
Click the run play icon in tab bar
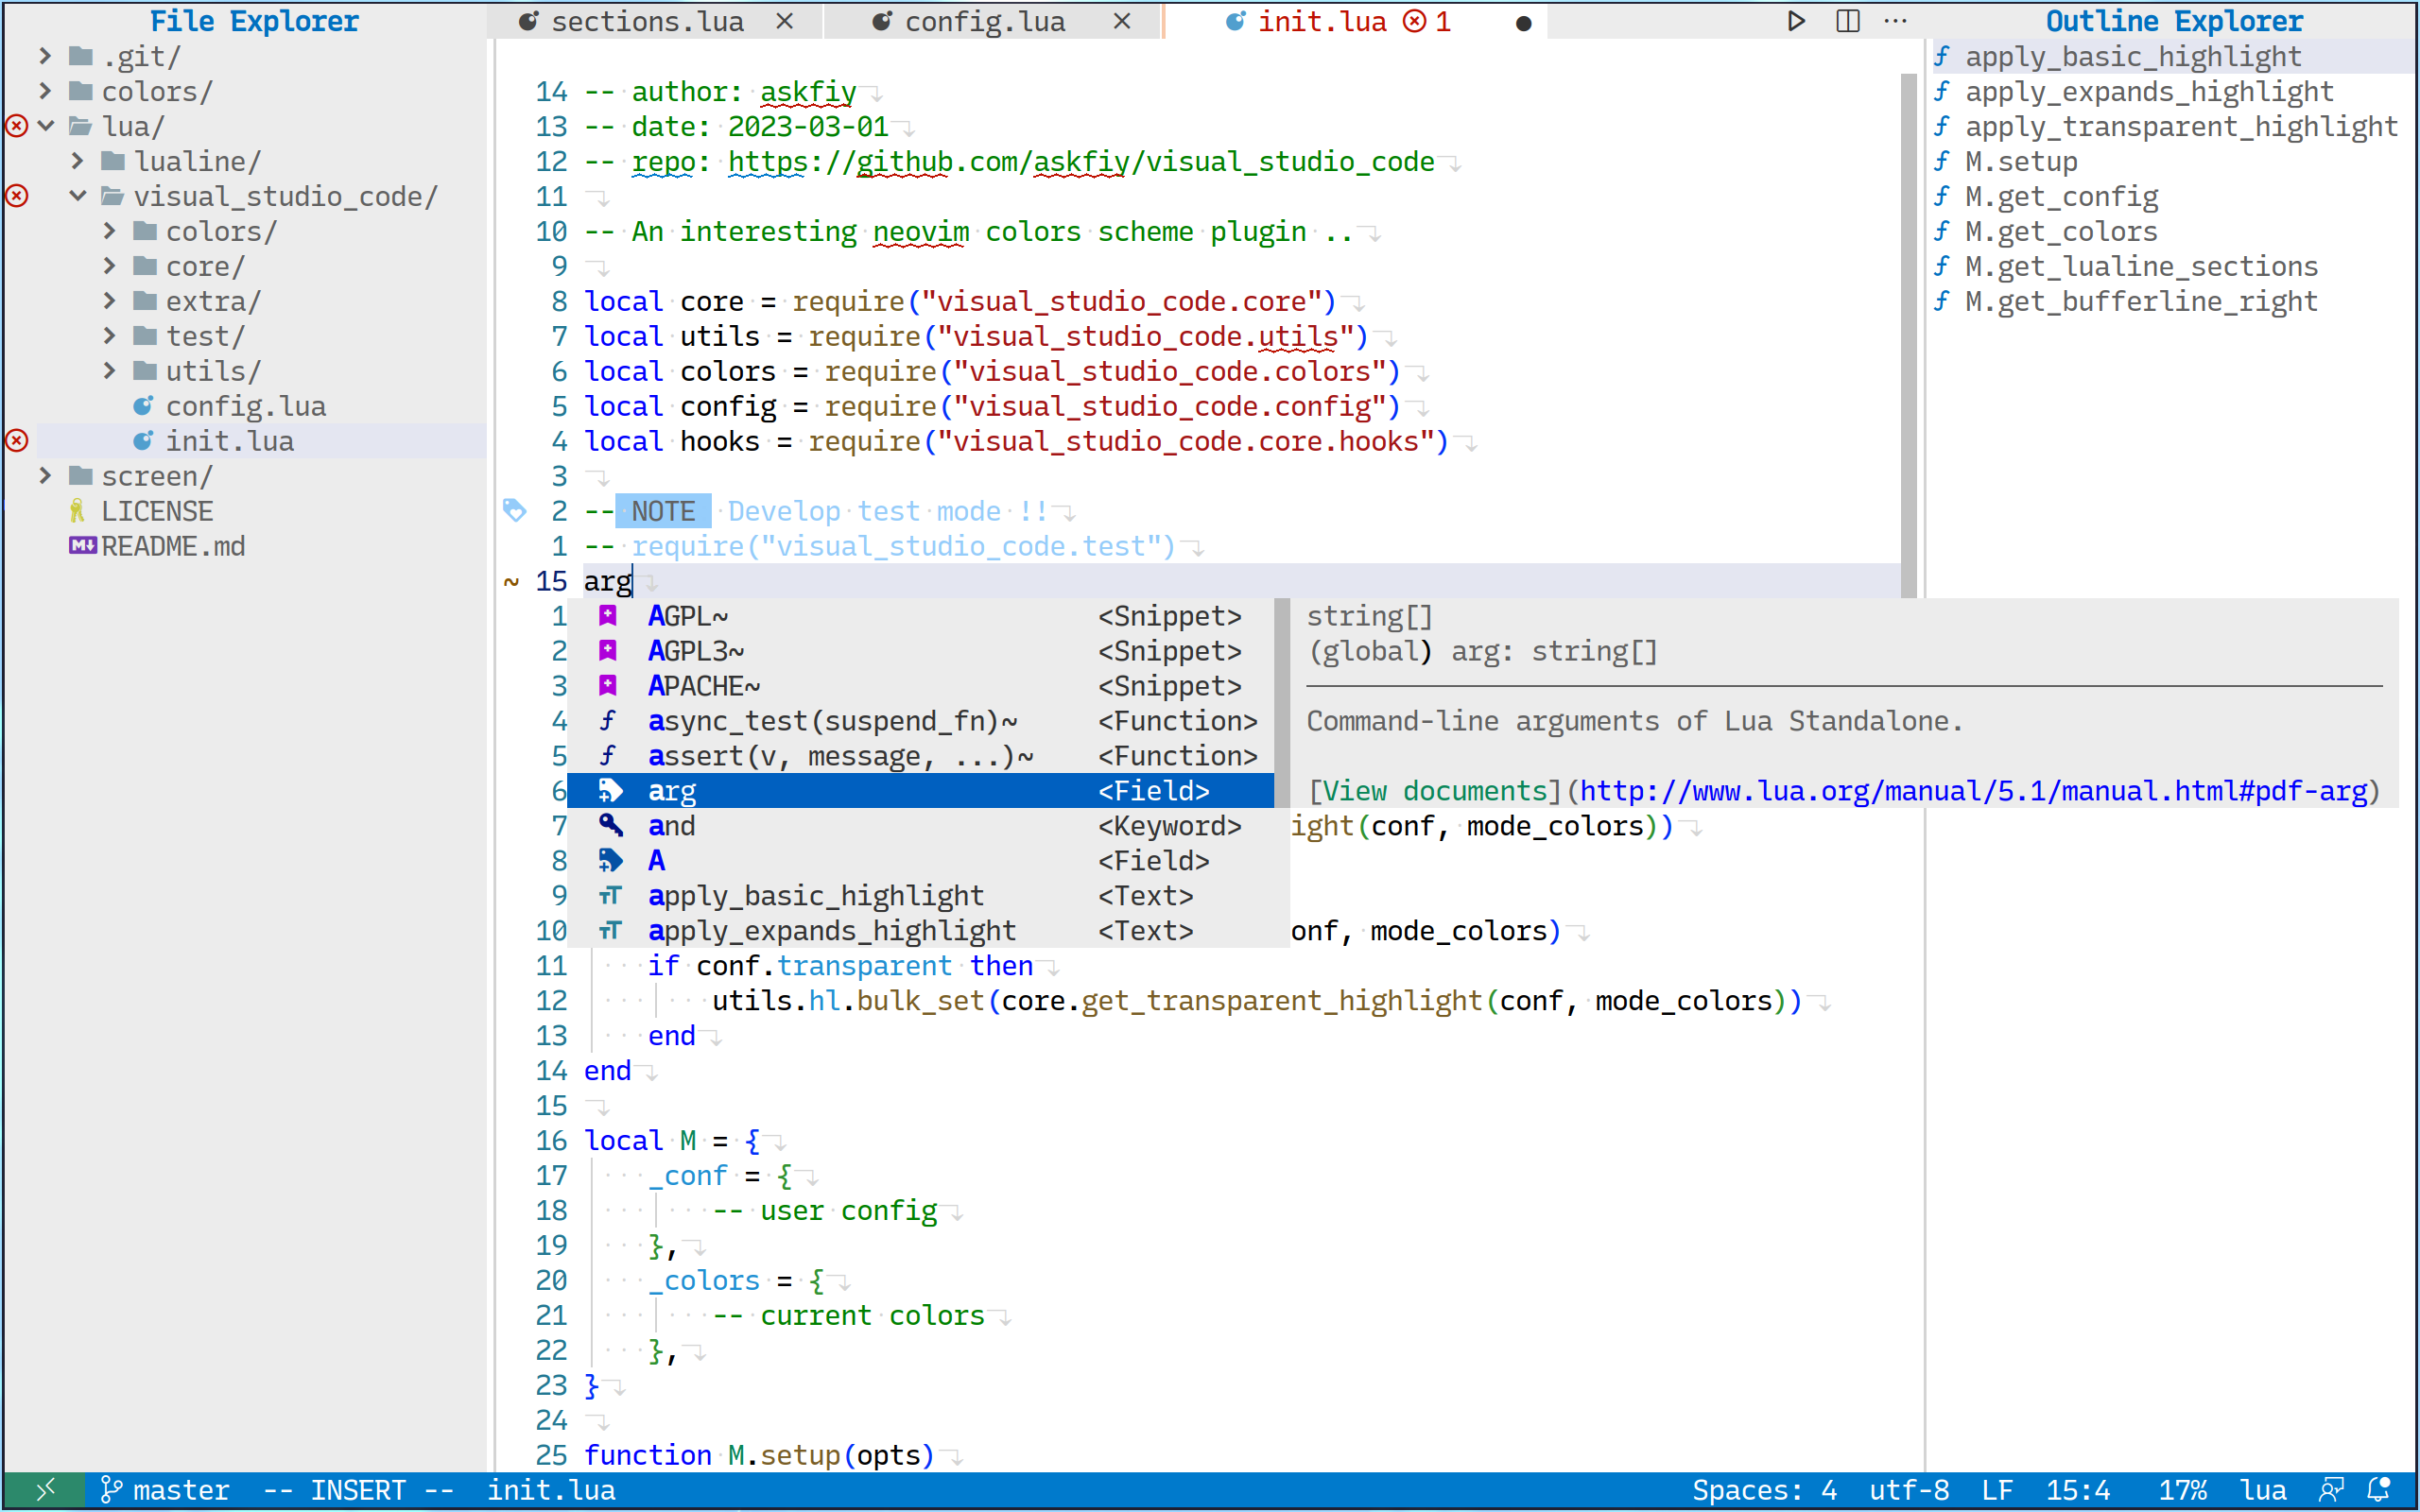pyautogui.click(x=1796, y=21)
